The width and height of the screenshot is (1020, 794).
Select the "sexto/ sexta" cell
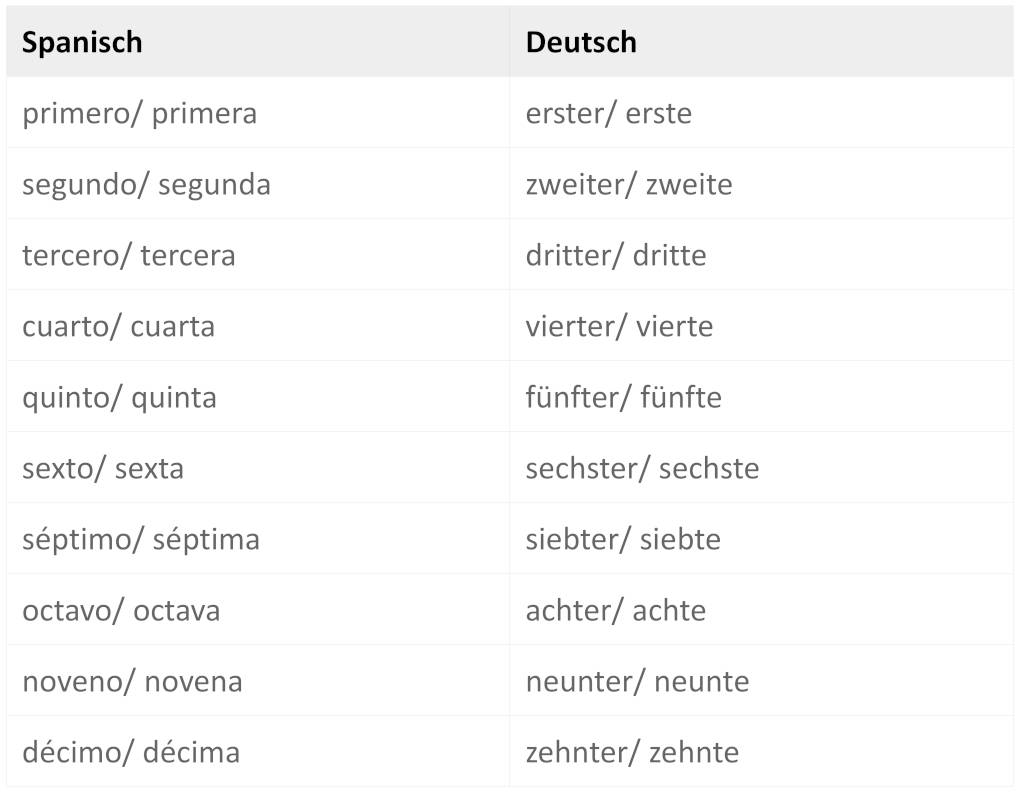103,468
